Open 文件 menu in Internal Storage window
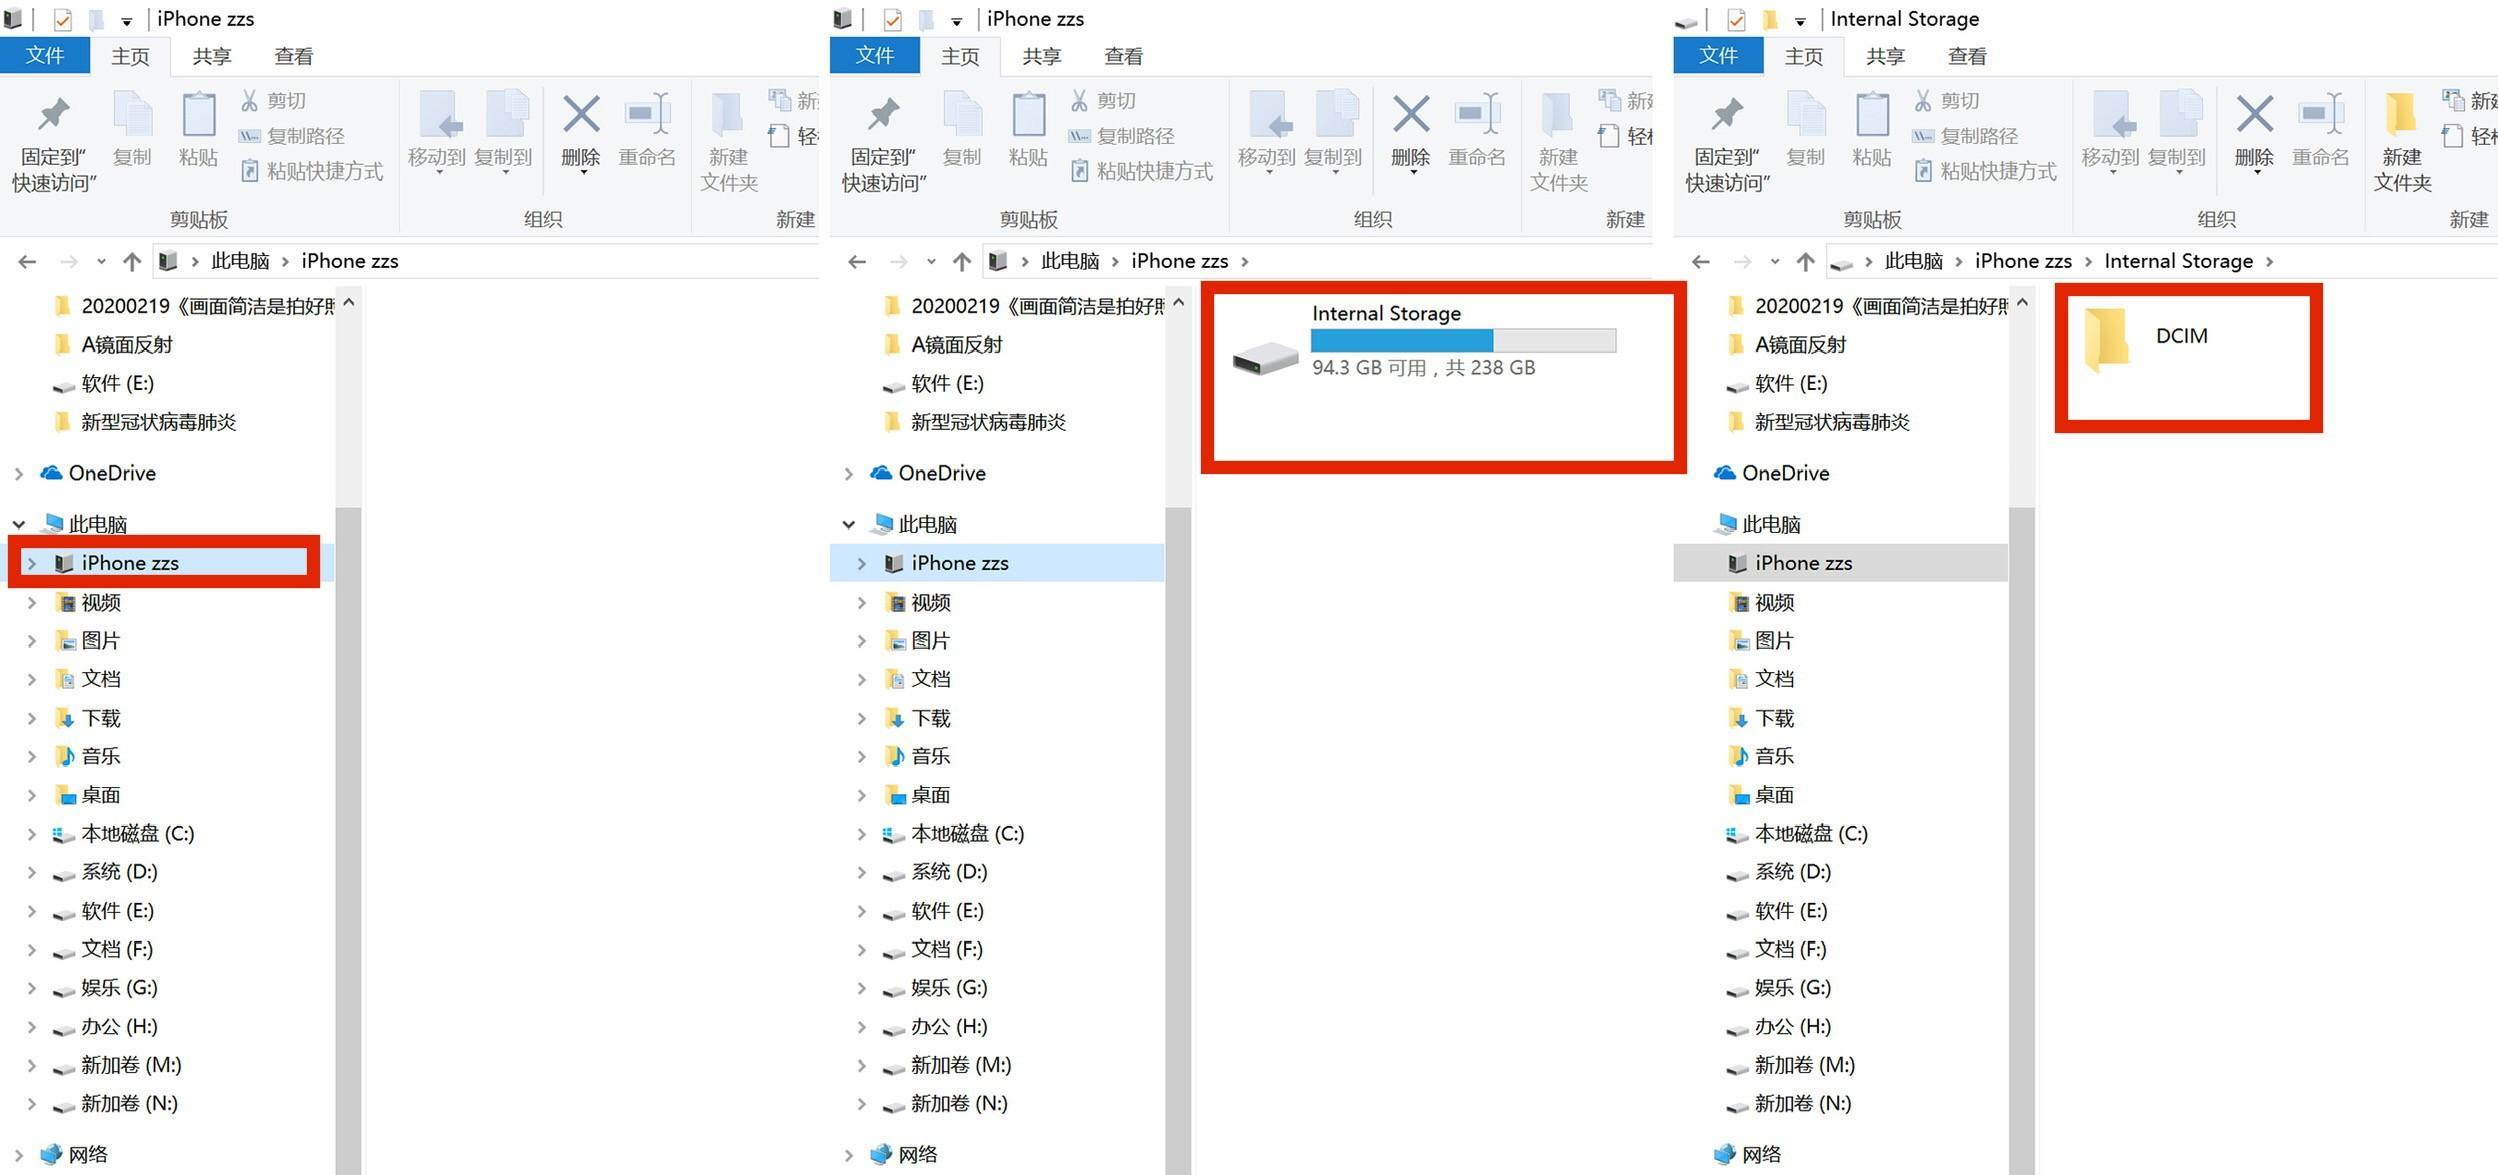This screenshot has height=1175, width=2498. point(1718,56)
